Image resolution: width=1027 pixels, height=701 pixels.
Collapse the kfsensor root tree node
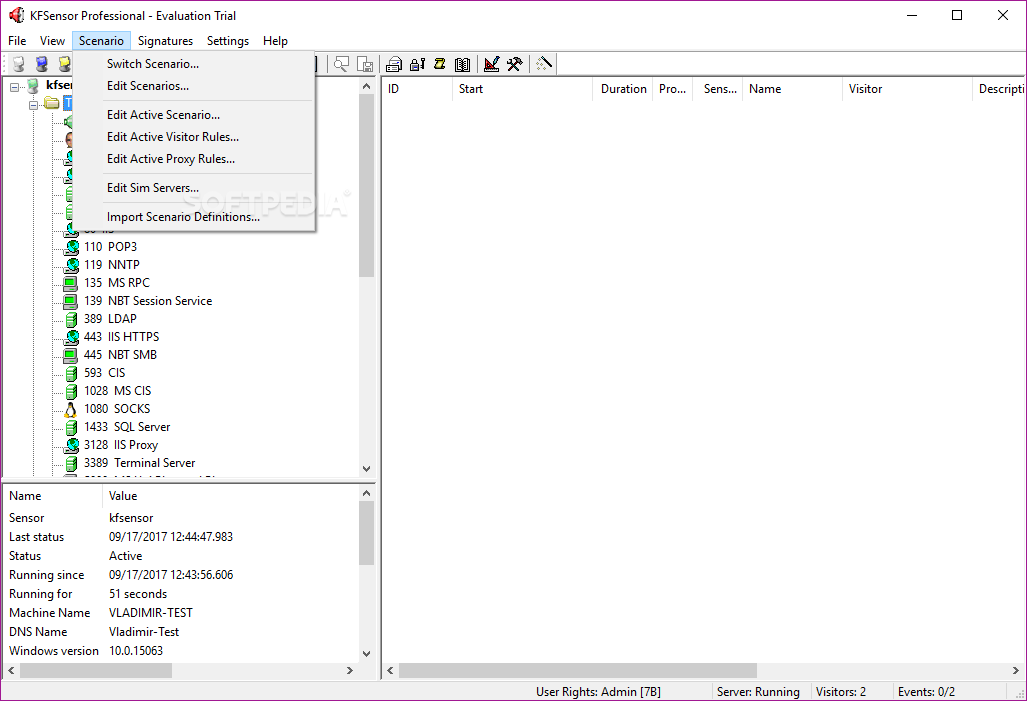pyautogui.click(x=14, y=86)
